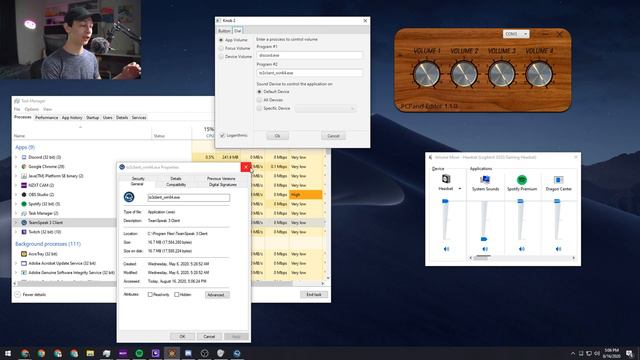Viewport: 640px width, 360px height.
Task: Open the COM3 port dropdown in PCPanel Editor
Action: [x=516, y=34]
